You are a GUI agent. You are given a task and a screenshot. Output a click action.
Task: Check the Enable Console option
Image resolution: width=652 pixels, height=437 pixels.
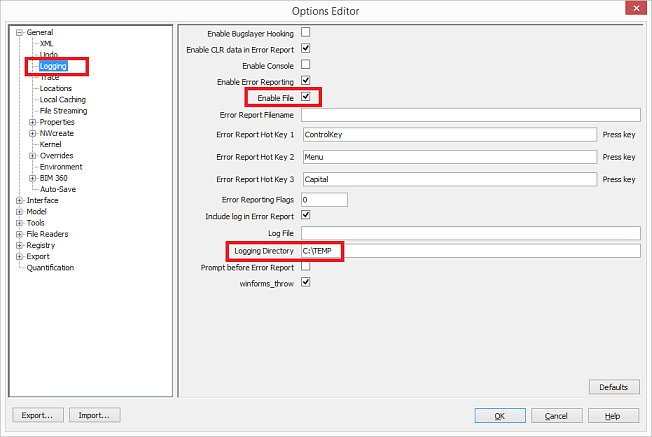(x=306, y=64)
